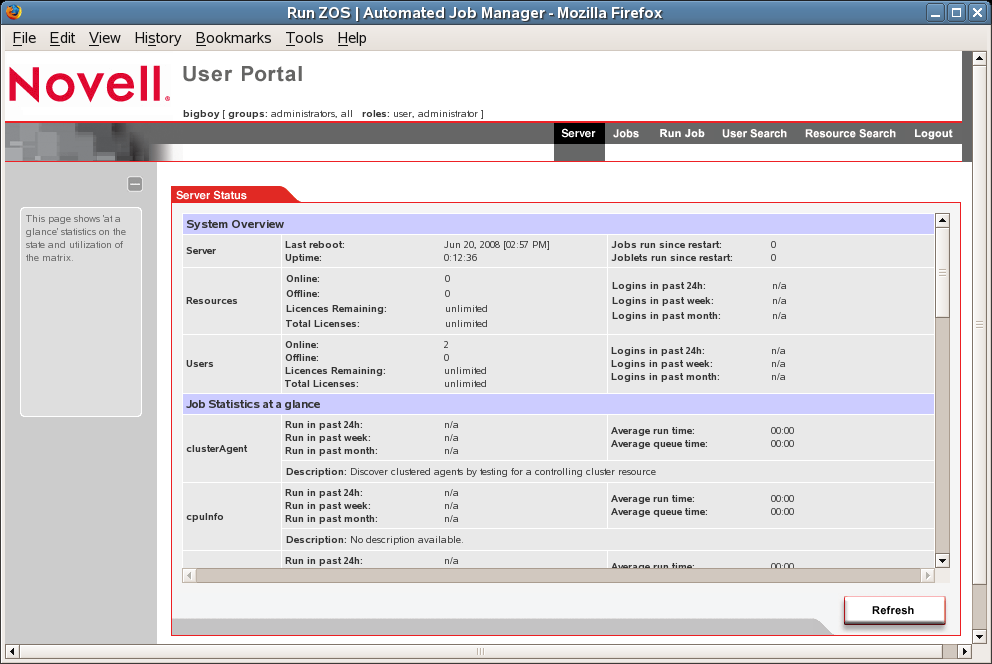This screenshot has height=664, width=992.
Task: Open the File menu
Action: pyautogui.click(x=24, y=38)
